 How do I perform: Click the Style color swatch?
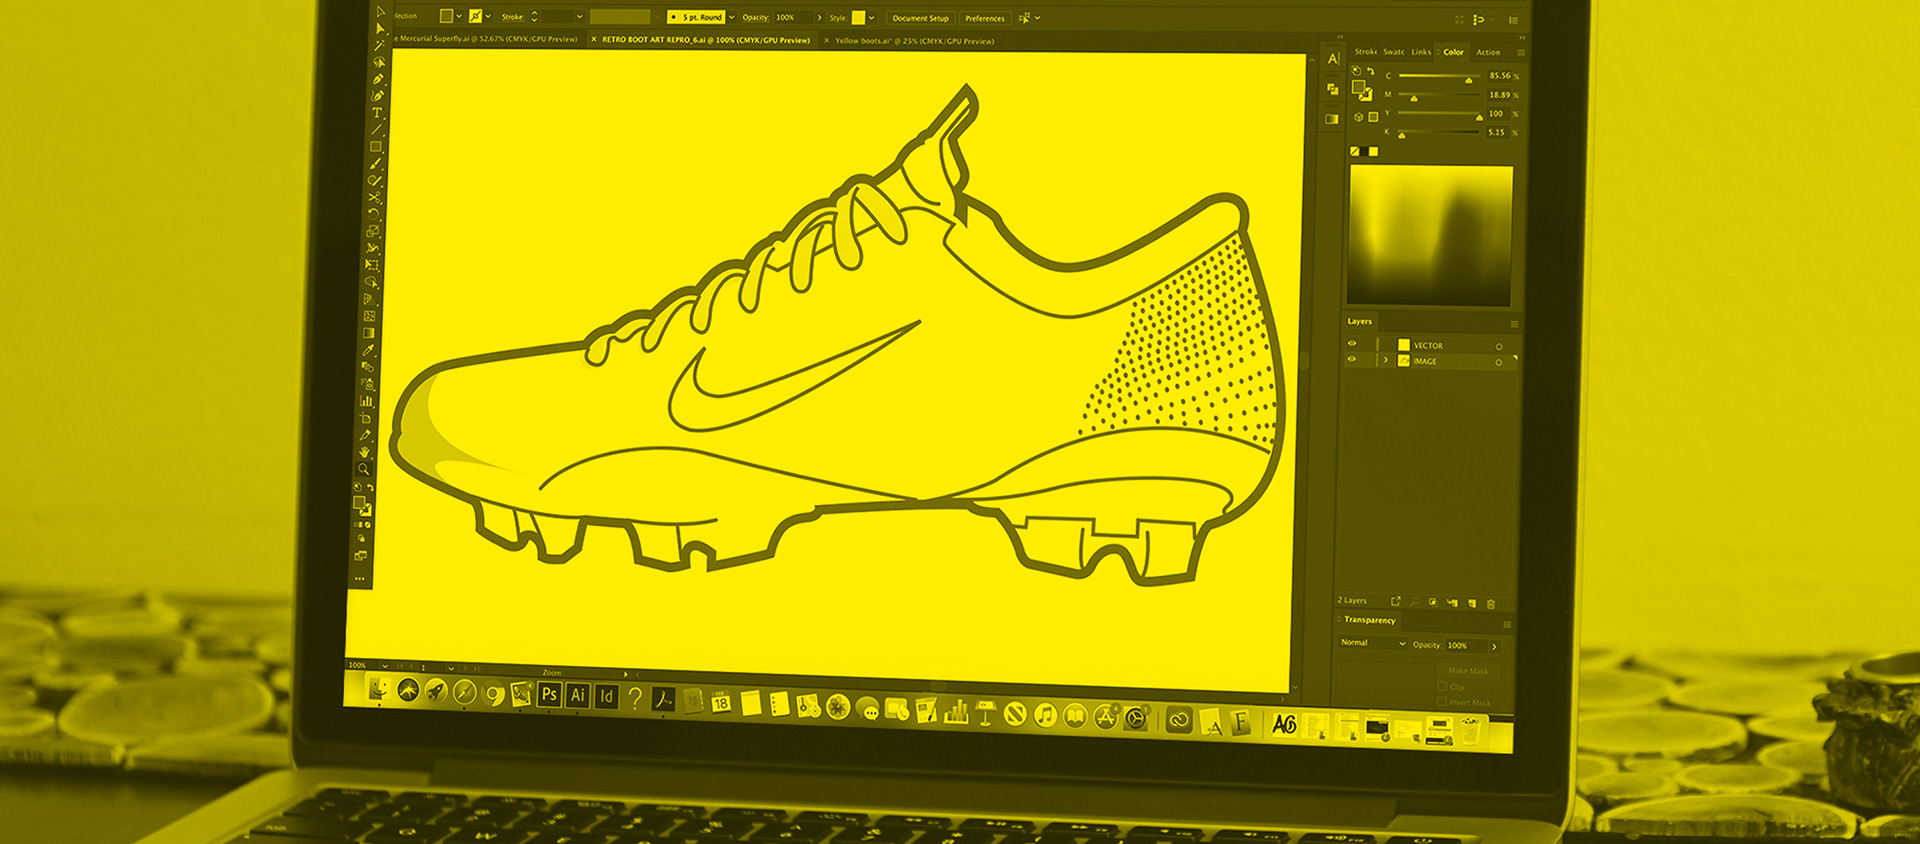coord(858,18)
